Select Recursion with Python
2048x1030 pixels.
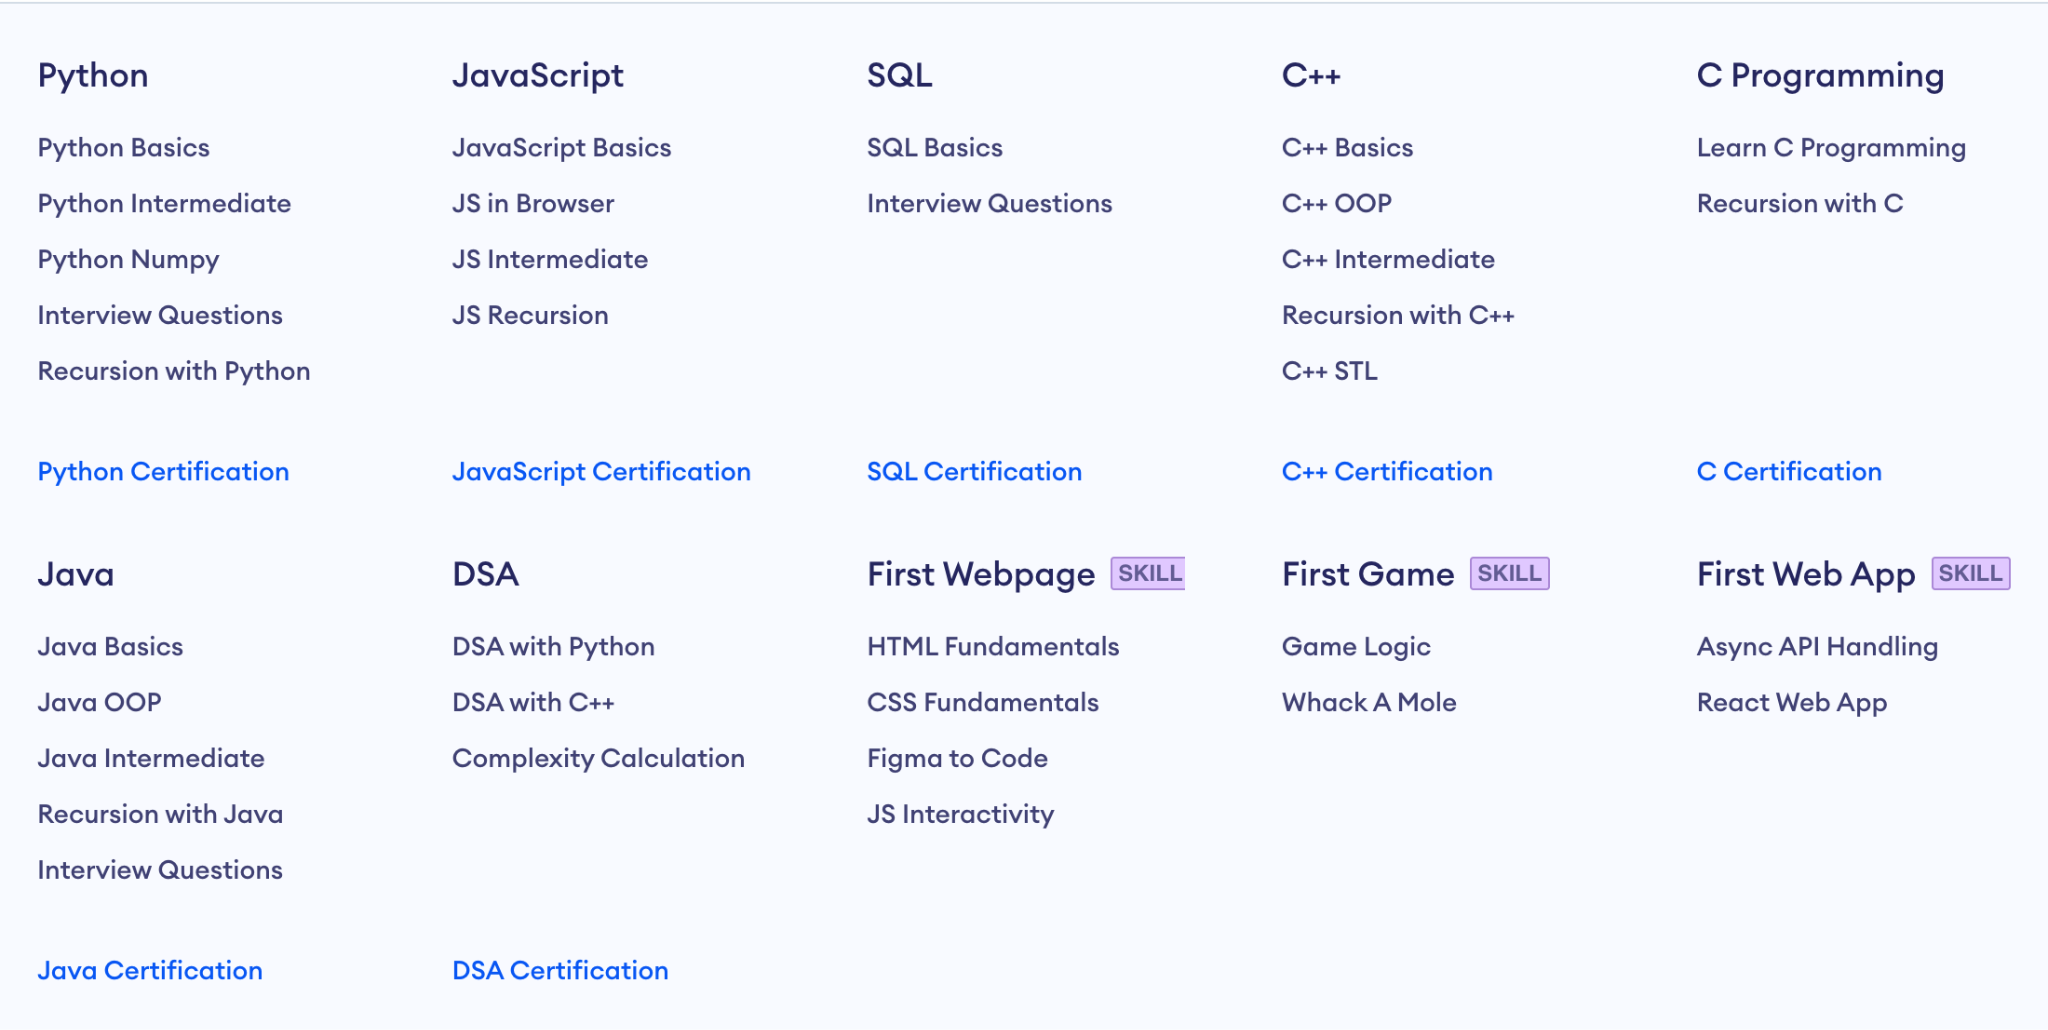coord(173,370)
